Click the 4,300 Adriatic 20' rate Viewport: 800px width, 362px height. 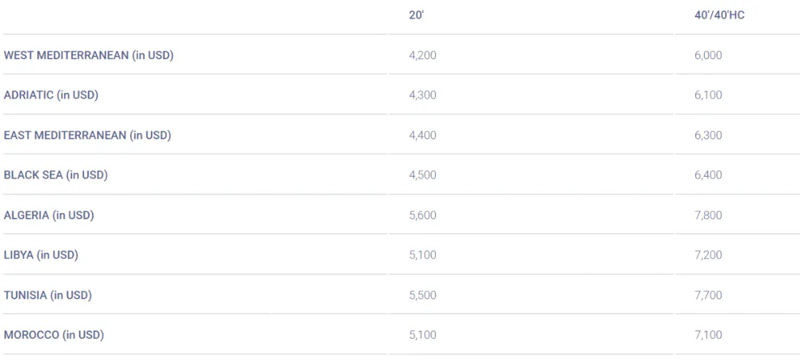422,95
